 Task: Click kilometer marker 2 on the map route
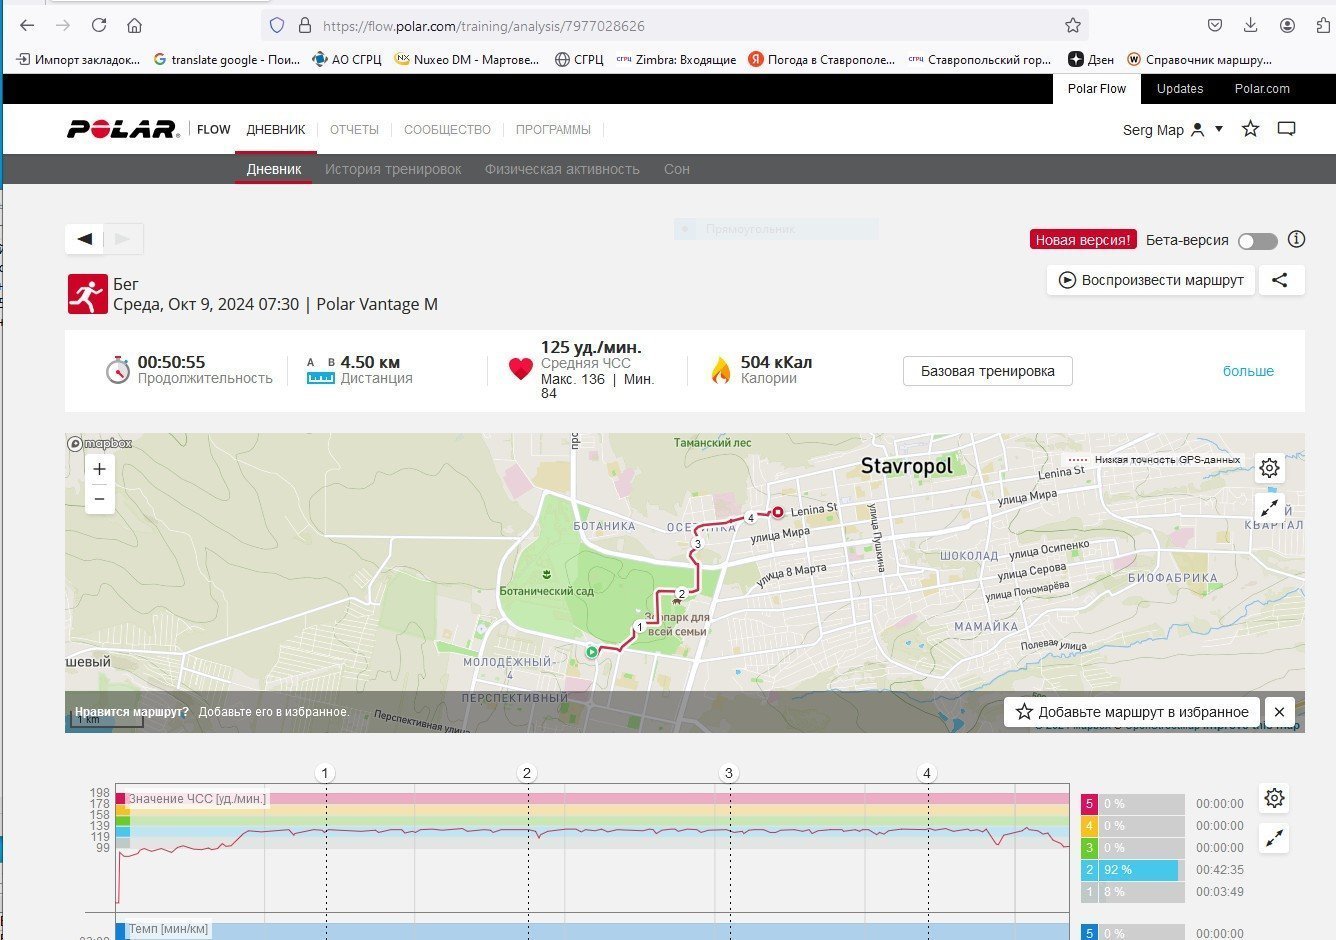tap(682, 594)
